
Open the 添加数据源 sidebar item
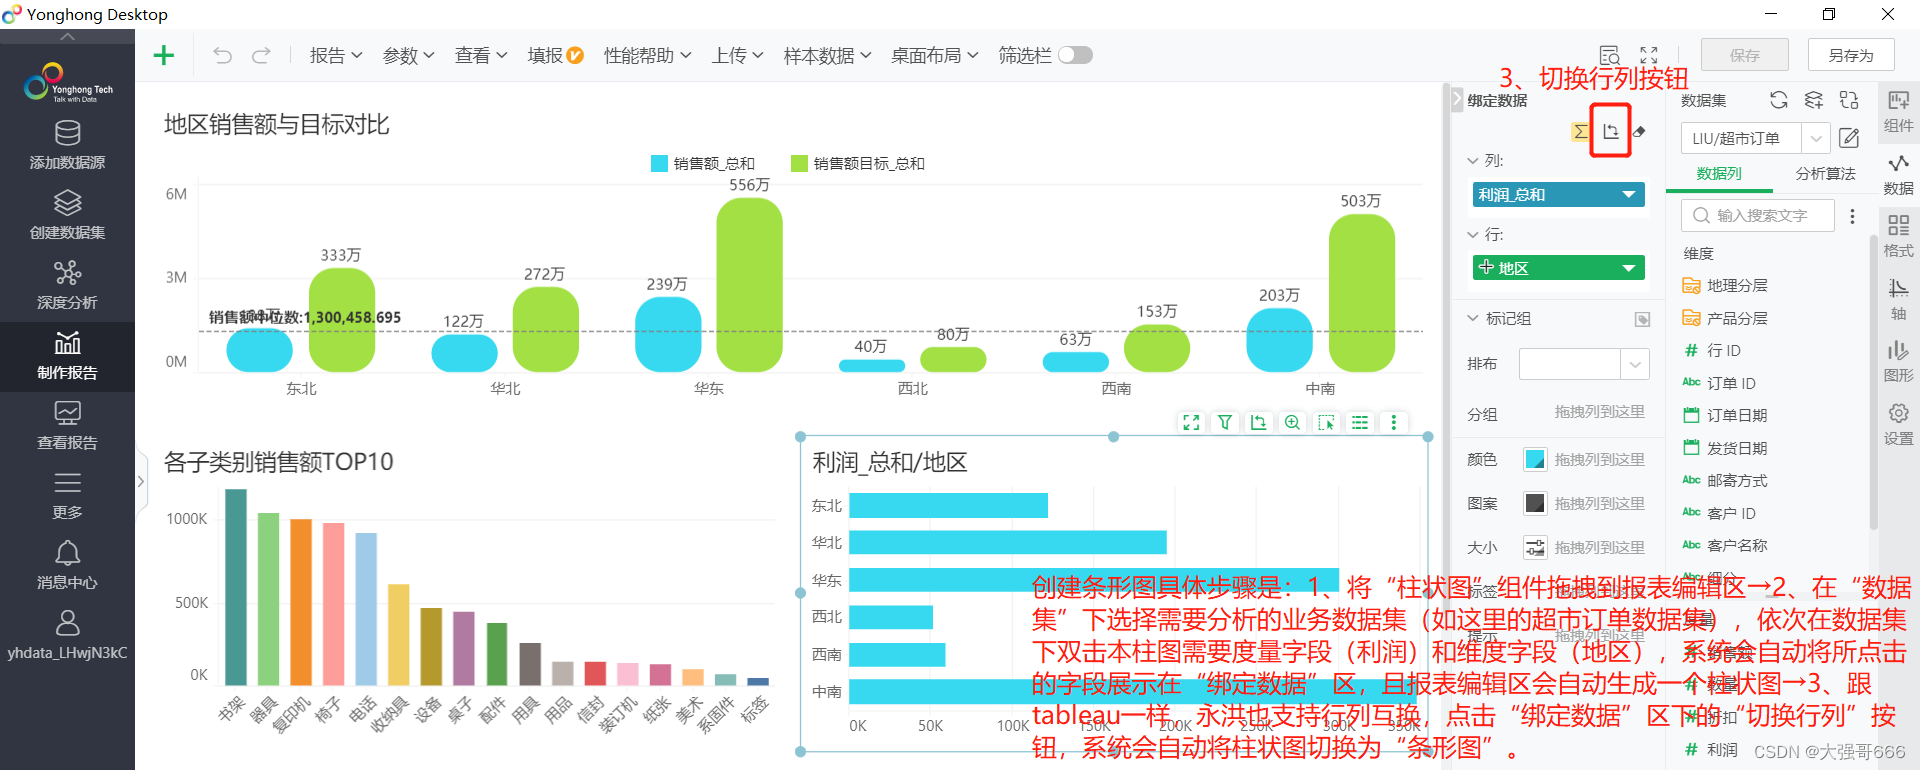pyautogui.click(x=67, y=145)
